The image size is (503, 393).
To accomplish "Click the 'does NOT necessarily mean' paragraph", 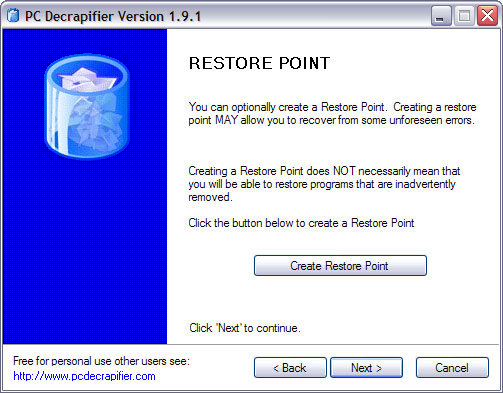I will pos(324,184).
